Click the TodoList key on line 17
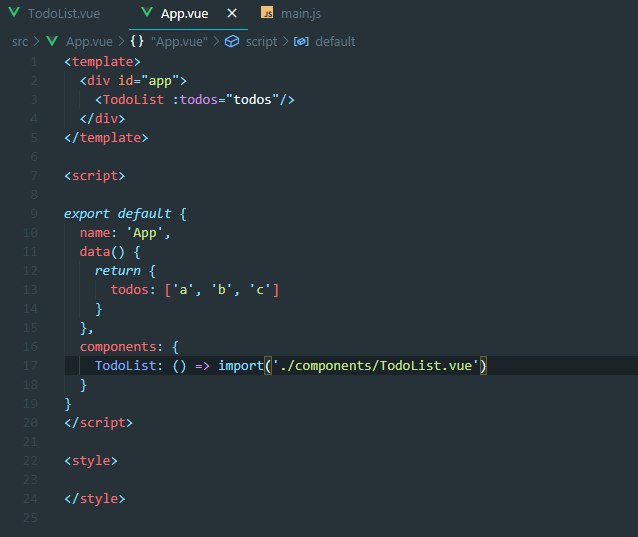This screenshot has width=638, height=537. (x=125, y=365)
